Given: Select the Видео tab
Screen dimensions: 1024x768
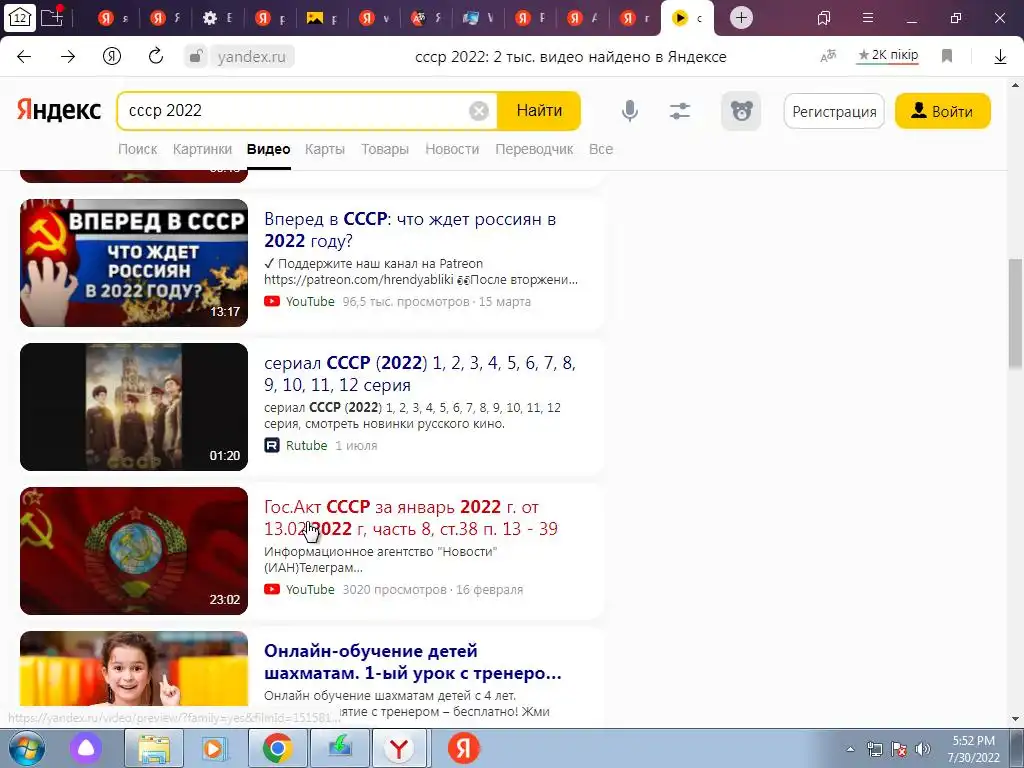Looking at the screenshot, I should point(268,149).
